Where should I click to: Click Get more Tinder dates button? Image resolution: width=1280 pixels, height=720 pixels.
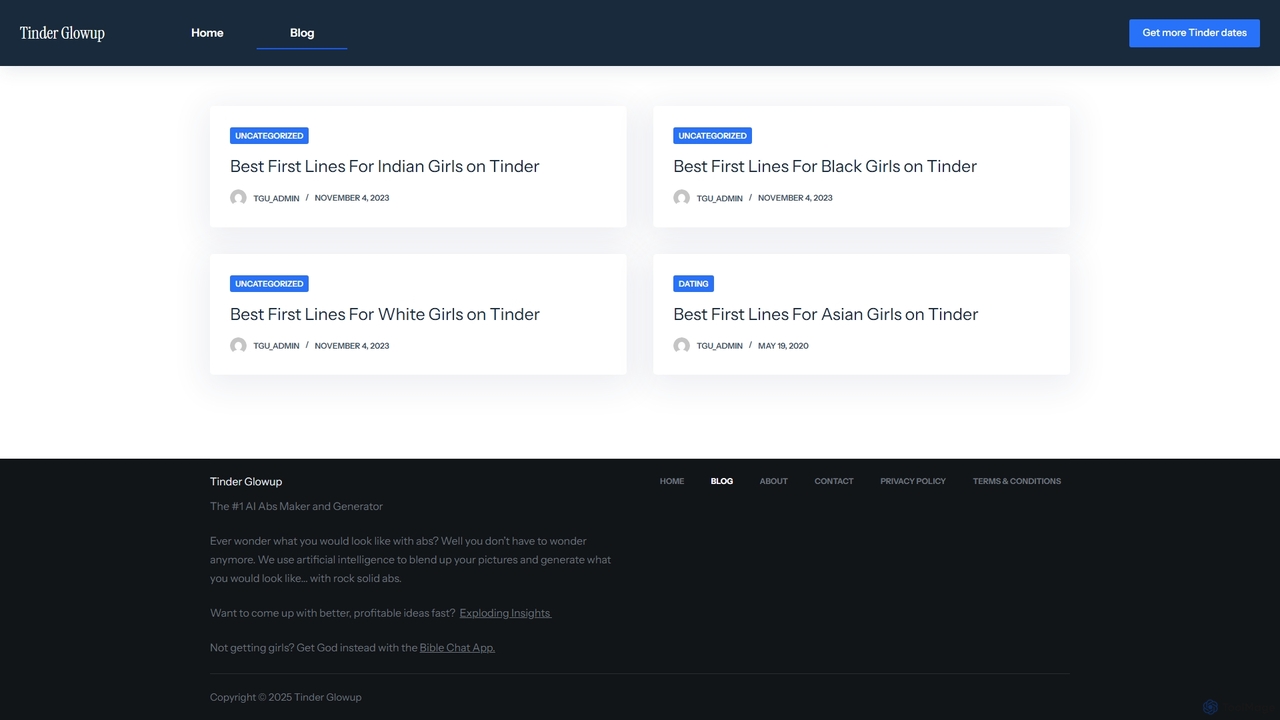(x=1194, y=33)
